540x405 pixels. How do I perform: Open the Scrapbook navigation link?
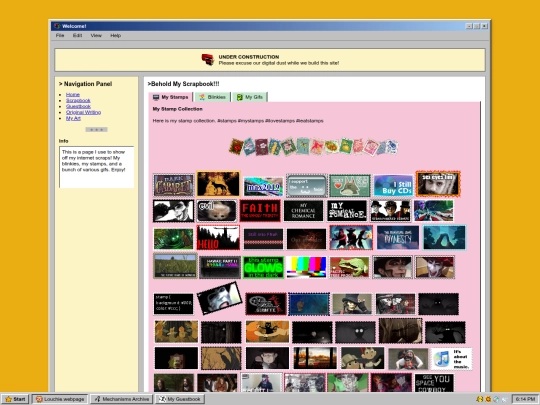78,101
